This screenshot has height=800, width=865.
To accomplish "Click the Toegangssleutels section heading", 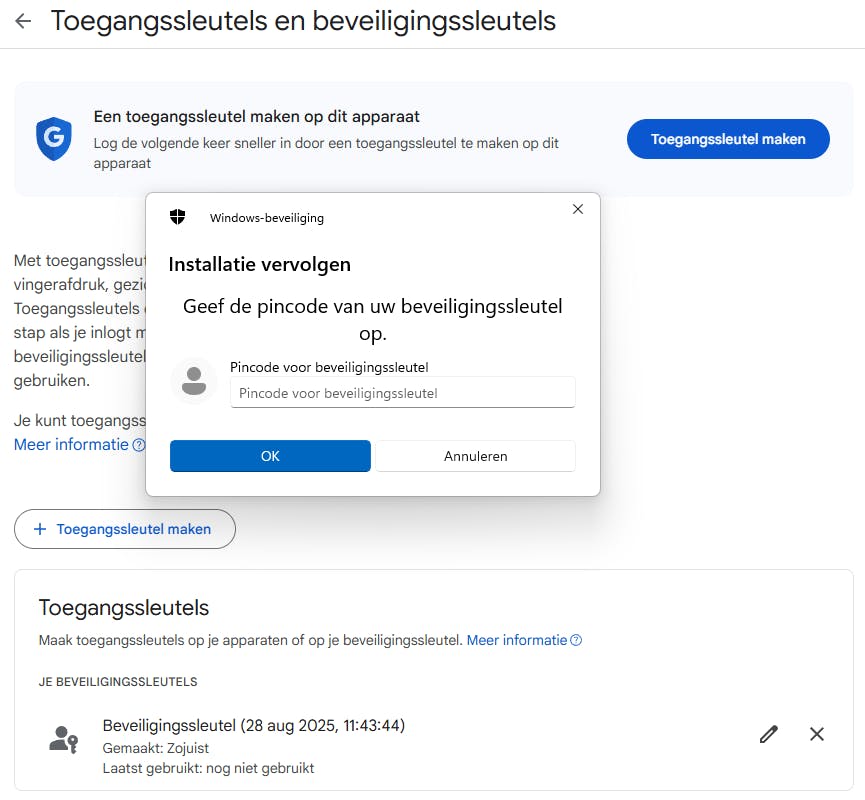I will pyautogui.click(x=124, y=607).
